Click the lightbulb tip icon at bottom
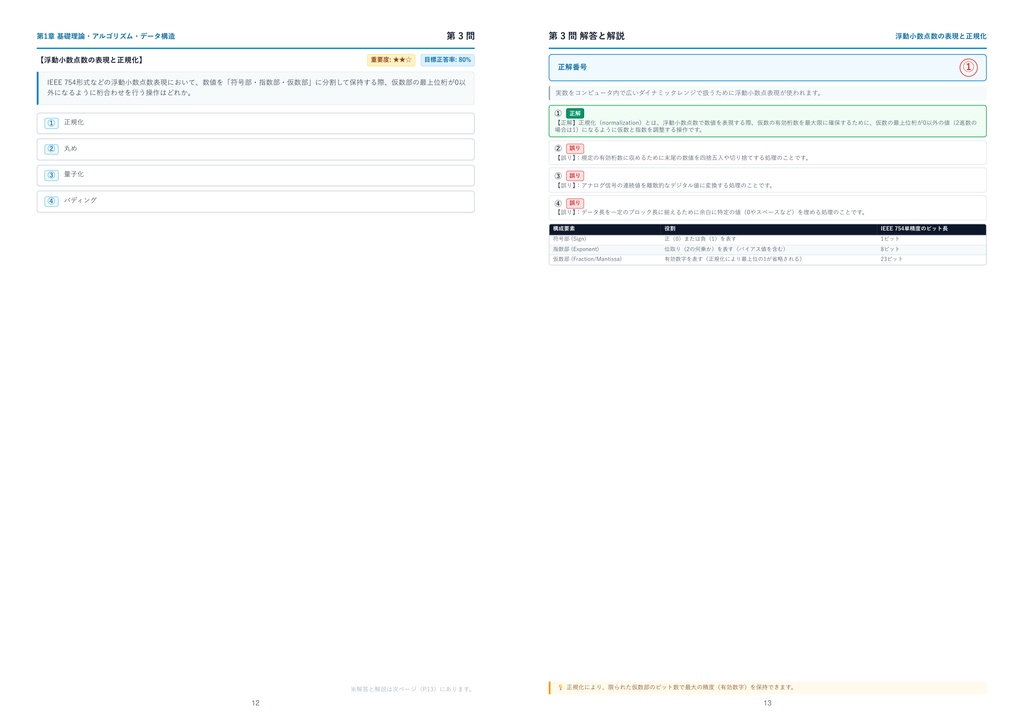This screenshot has height=724, width=1024. [x=560, y=687]
